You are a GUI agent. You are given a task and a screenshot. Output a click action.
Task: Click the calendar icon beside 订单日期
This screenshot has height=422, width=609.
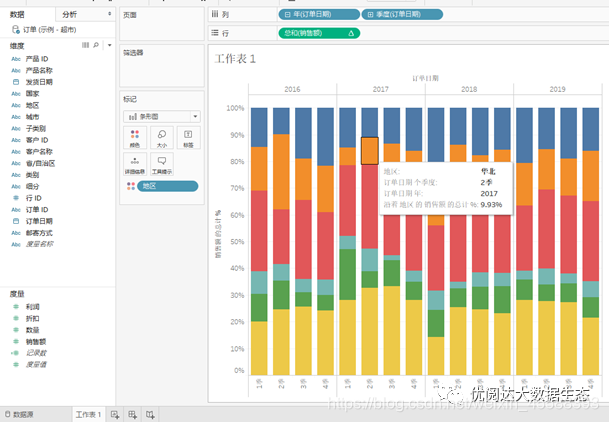[16, 221]
